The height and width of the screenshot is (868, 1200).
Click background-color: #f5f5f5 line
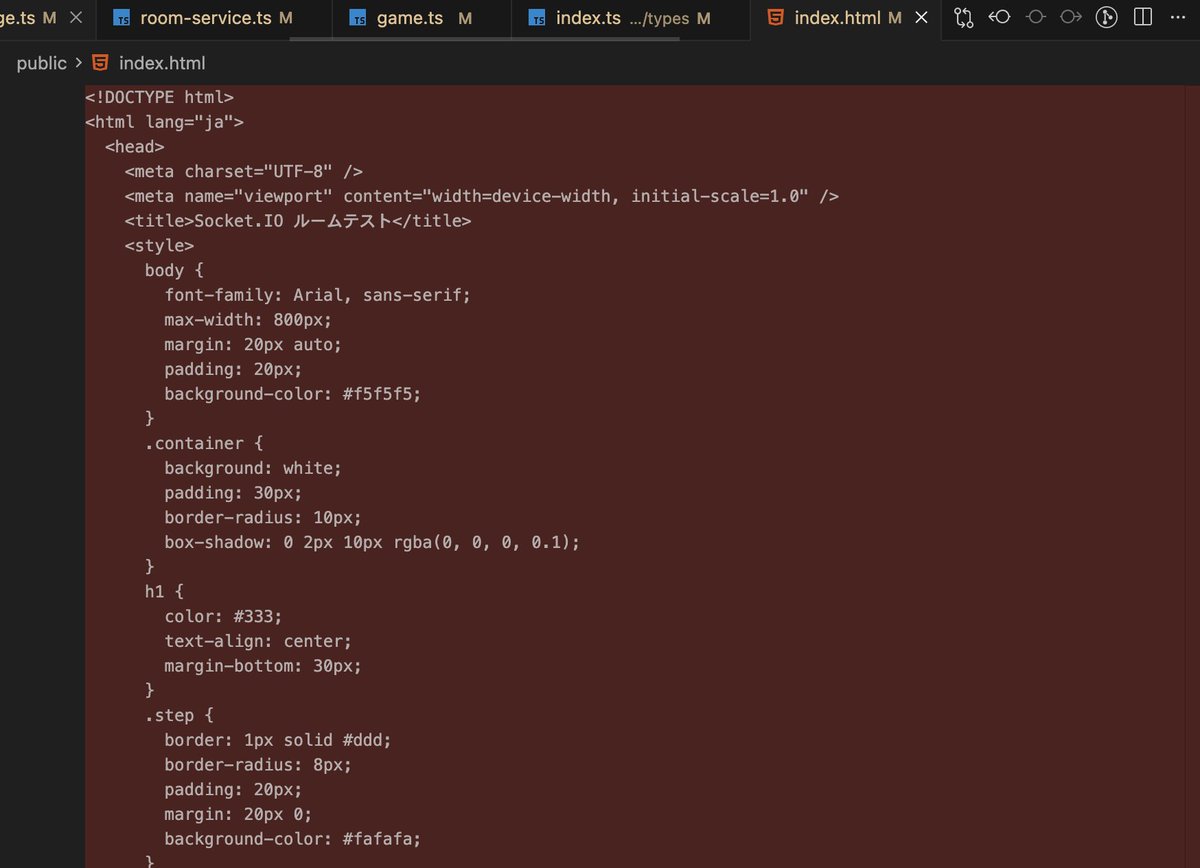[x=293, y=394]
